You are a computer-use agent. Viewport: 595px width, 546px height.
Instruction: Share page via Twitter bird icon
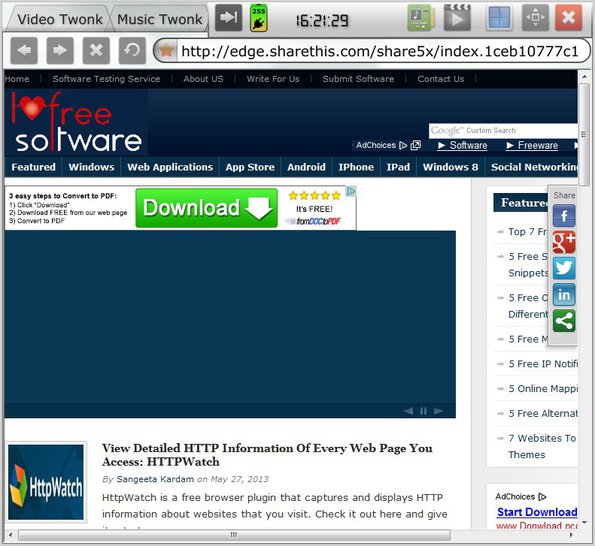564,268
